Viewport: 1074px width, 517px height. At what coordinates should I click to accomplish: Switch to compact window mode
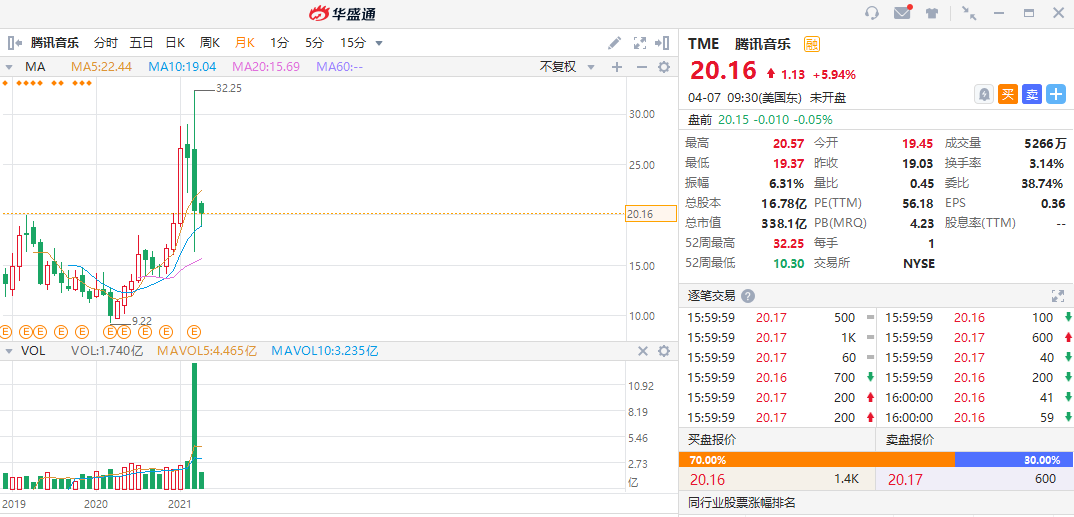click(969, 13)
